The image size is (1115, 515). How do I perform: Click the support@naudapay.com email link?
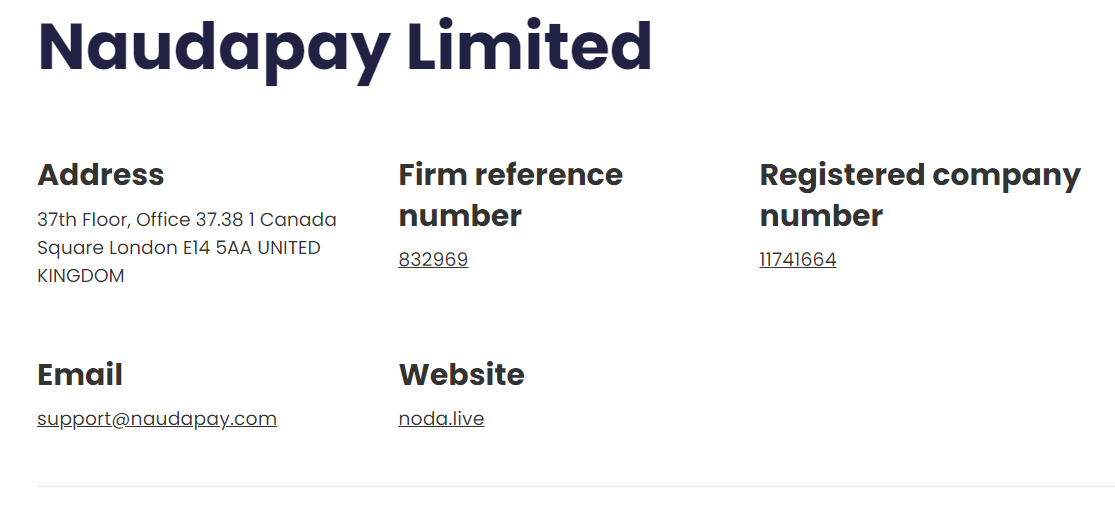157,419
